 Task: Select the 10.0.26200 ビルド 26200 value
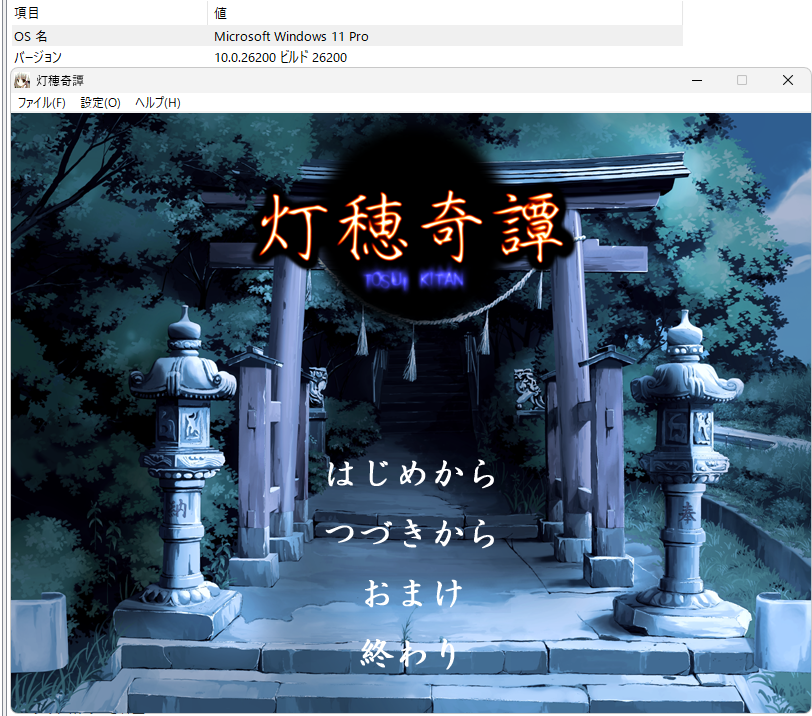[280, 57]
